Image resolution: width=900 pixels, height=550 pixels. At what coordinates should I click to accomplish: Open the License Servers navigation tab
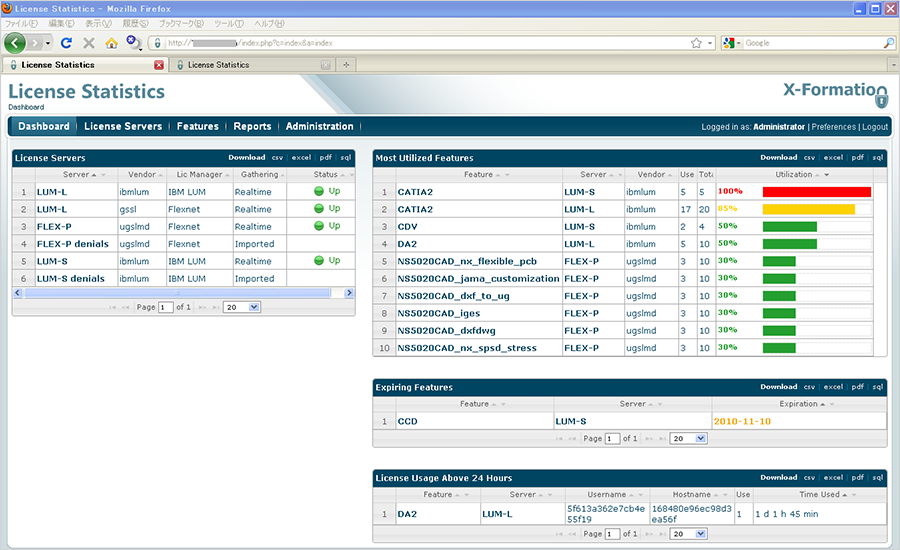click(x=123, y=126)
